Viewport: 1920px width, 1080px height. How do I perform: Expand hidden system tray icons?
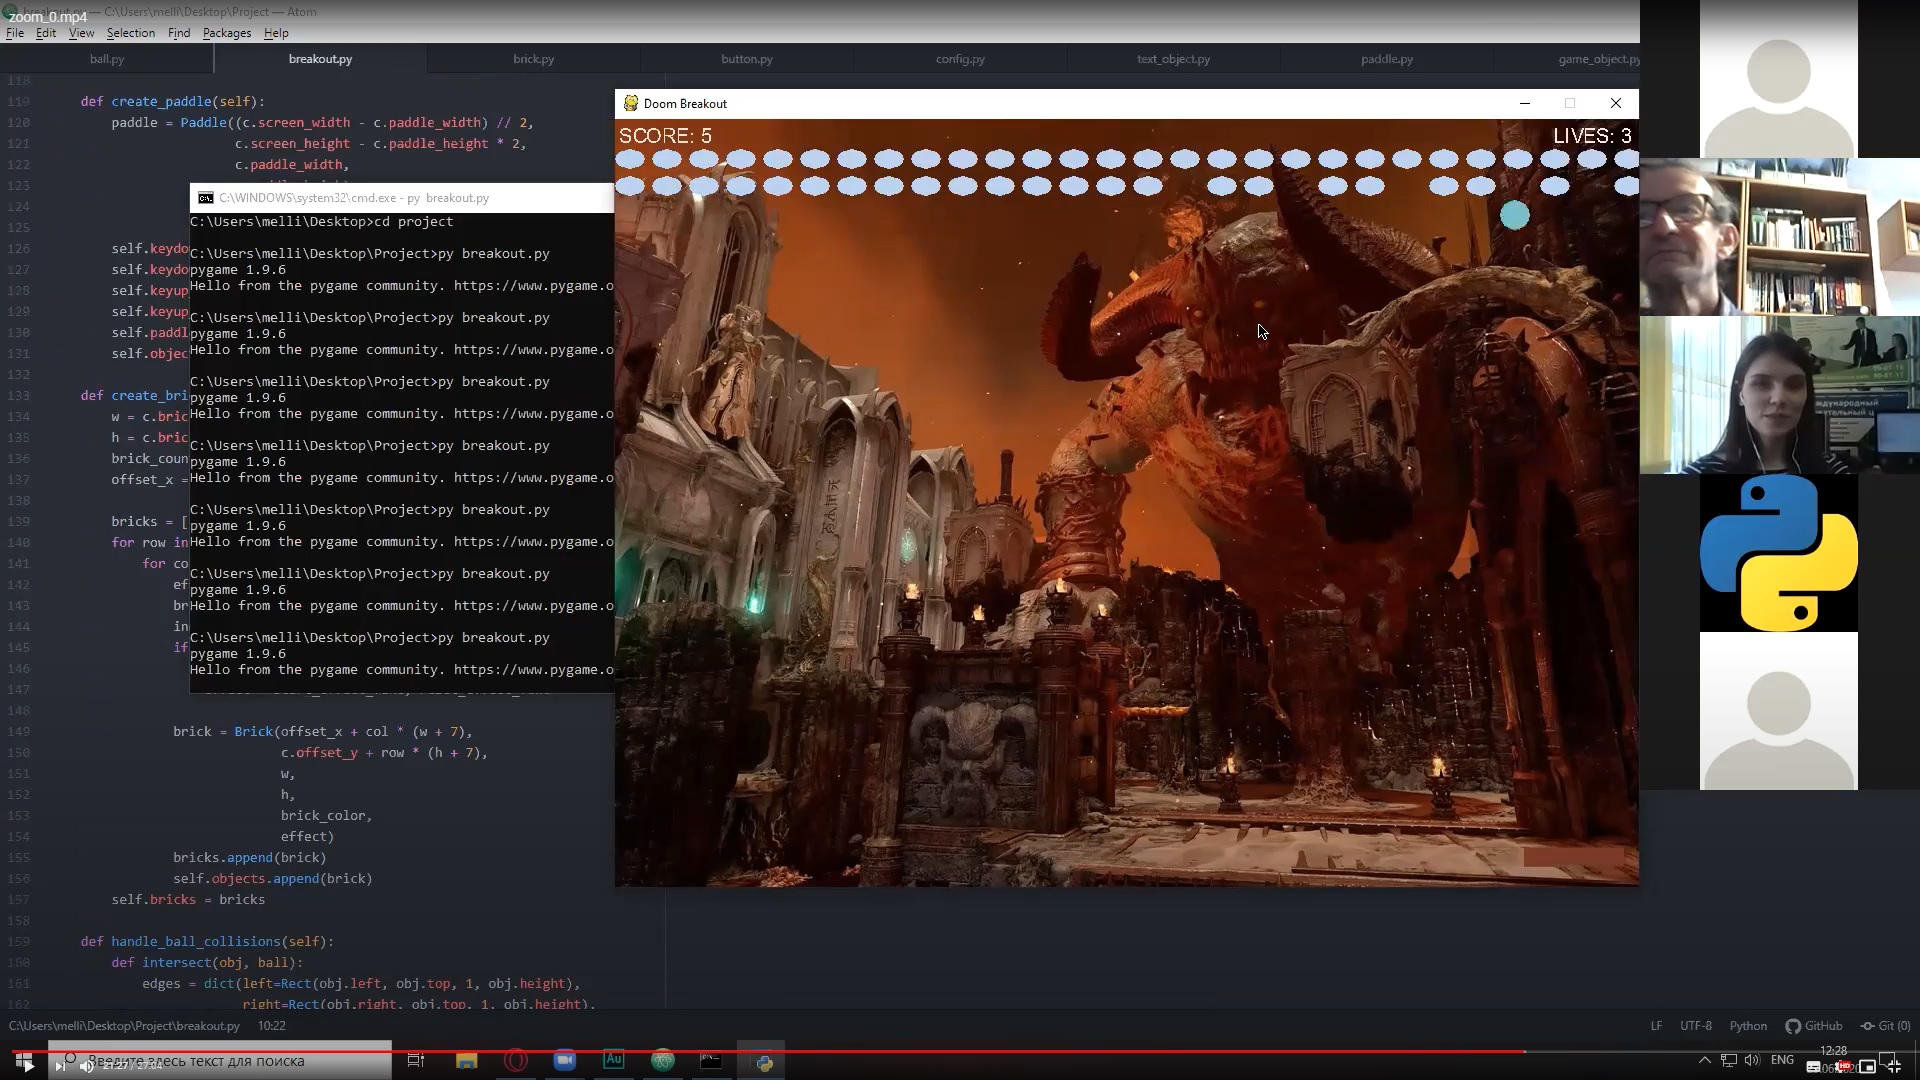click(x=1704, y=1060)
